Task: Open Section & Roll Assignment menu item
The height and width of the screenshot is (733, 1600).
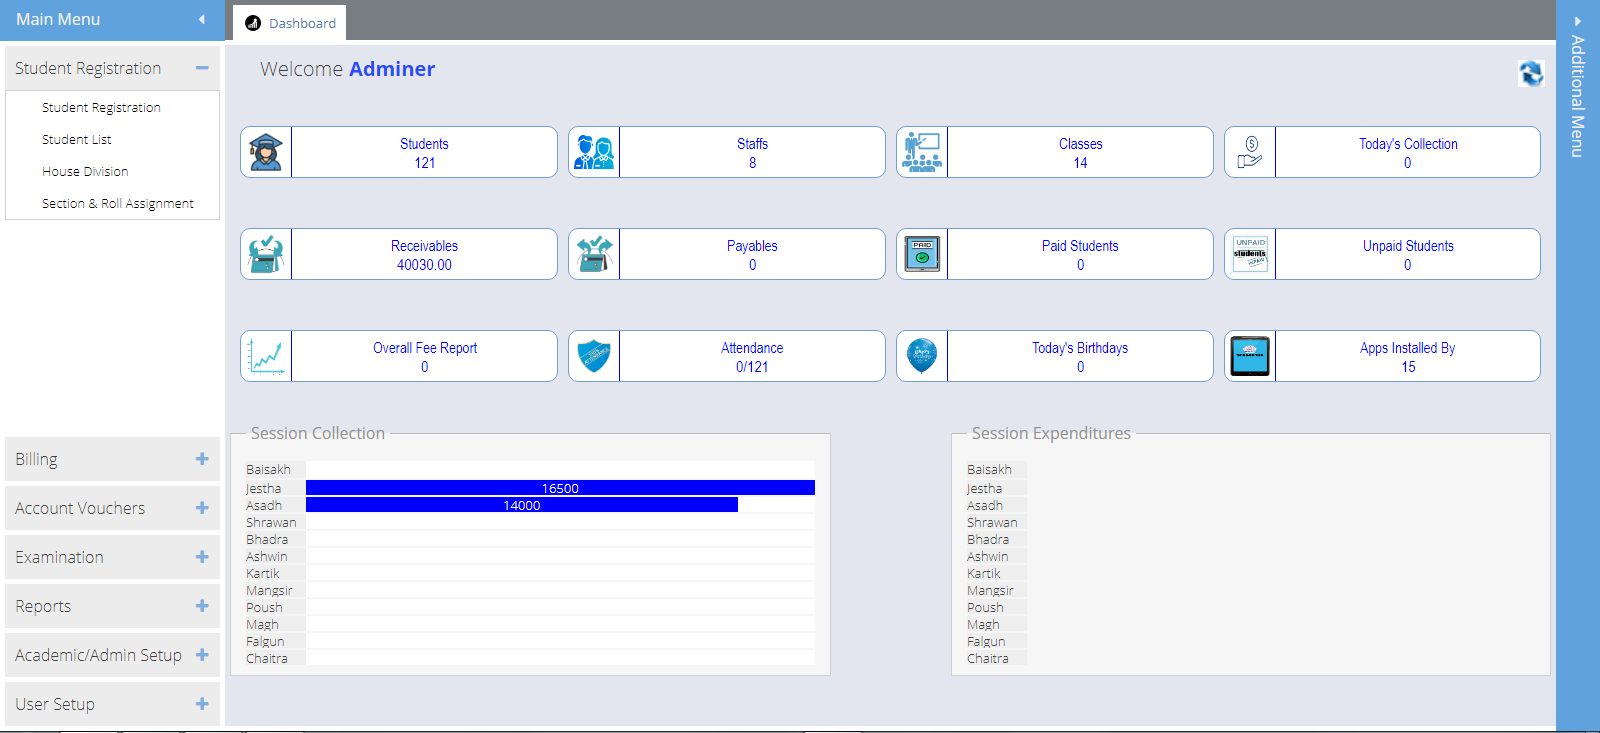Action: pyautogui.click(x=118, y=204)
